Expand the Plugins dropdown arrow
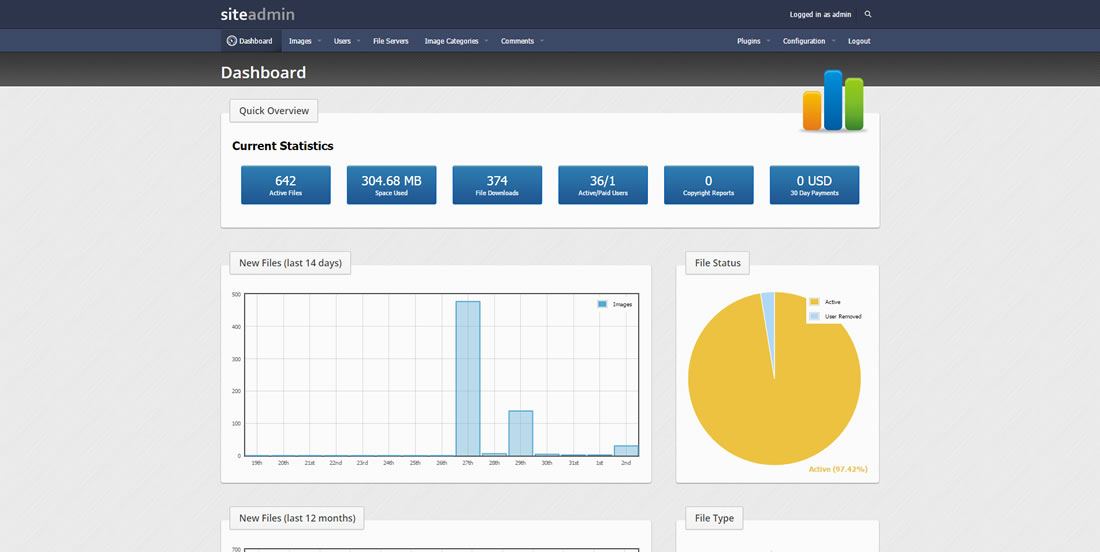The image size is (1100, 552). (768, 41)
